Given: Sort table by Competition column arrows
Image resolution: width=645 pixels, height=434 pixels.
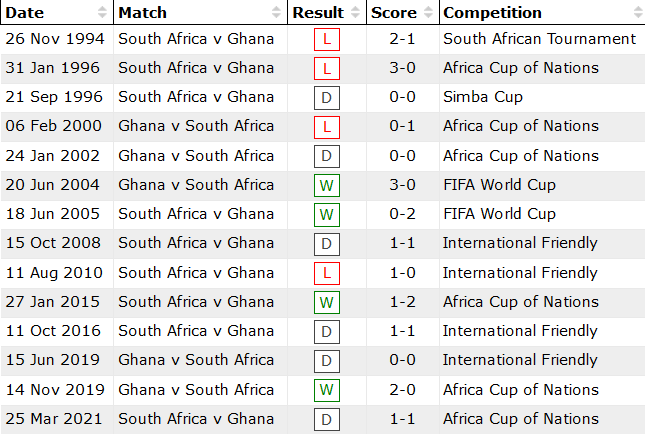Looking at the screenshot, I should 638,13.
